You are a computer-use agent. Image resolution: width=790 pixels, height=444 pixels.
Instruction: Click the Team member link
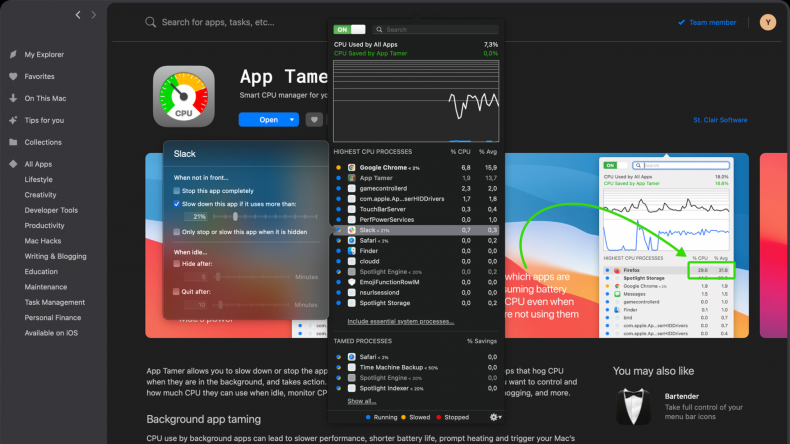(x=712, y=22)
